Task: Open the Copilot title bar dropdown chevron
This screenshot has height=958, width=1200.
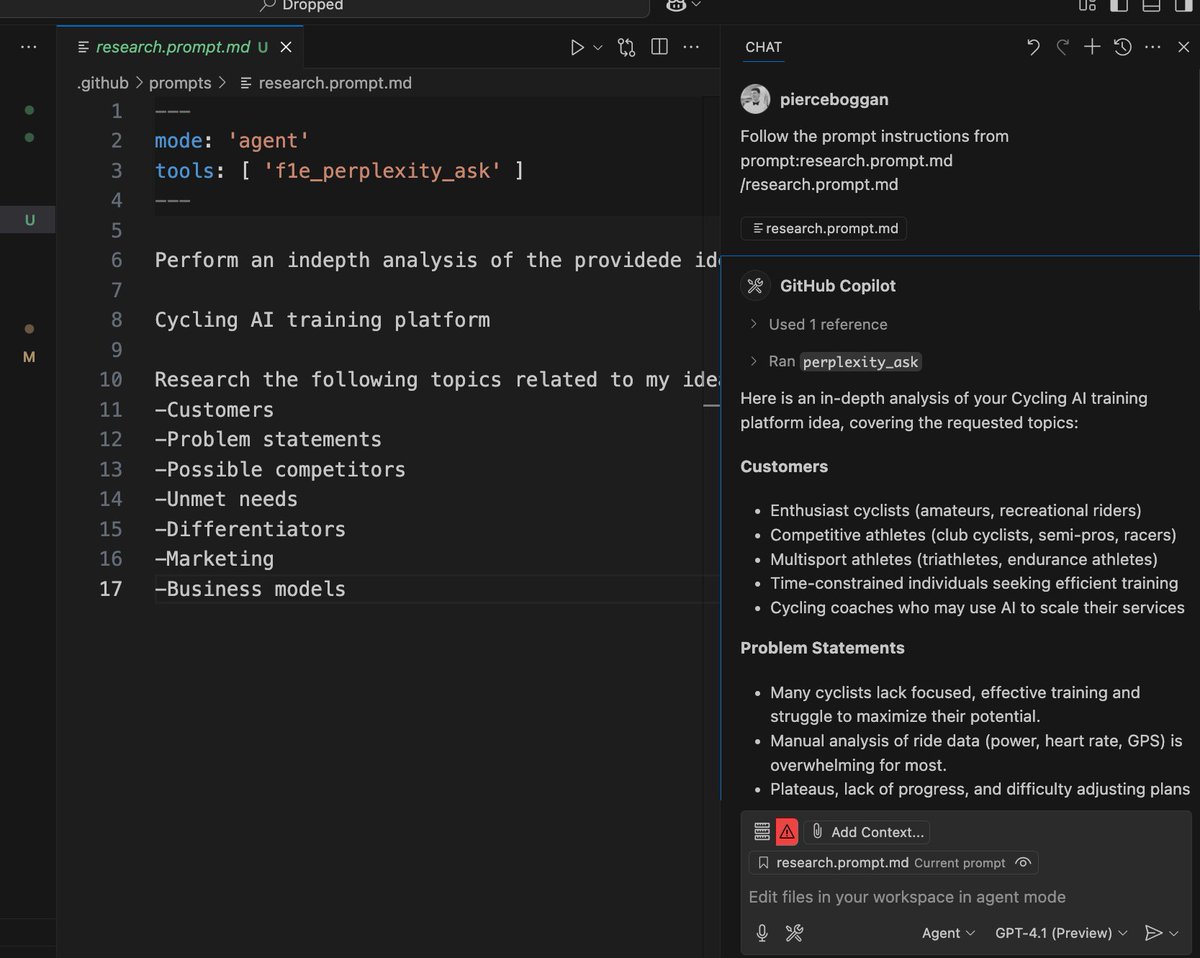Action: (696, 6)
